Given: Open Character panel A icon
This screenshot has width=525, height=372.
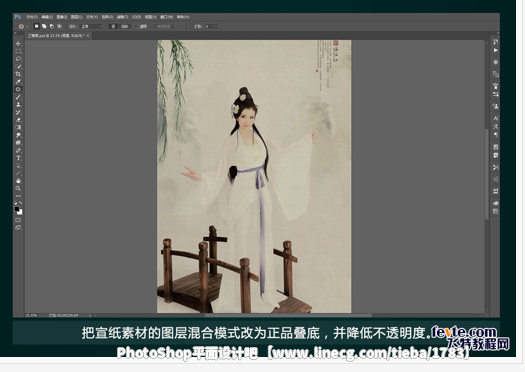Looking at the screenshot, I should (x=496, y=118).
